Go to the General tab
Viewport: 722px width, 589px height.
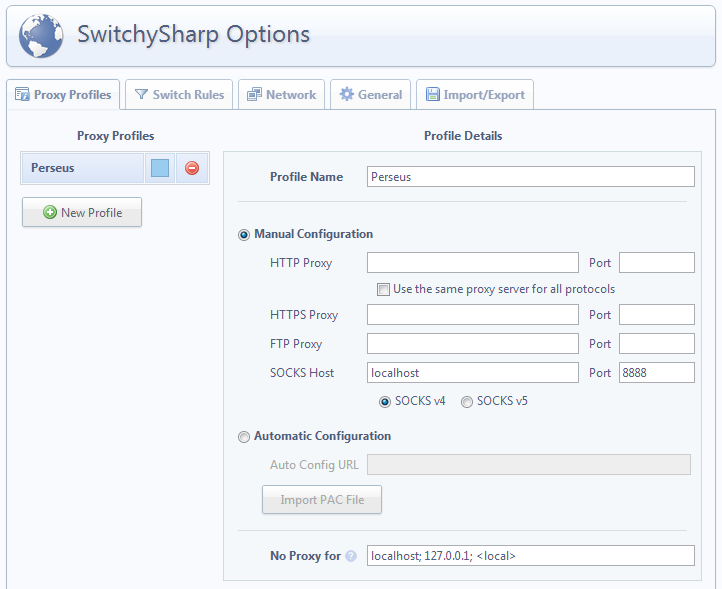pos(371,95)
